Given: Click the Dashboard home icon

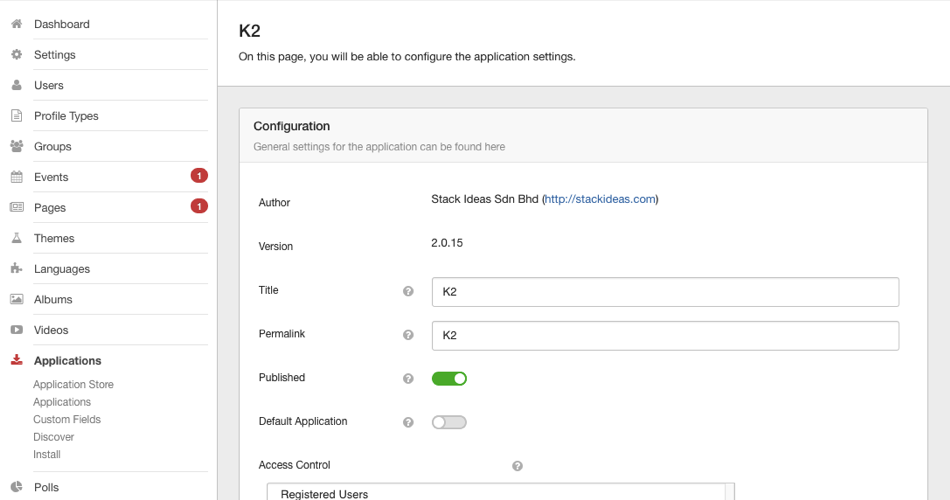Looking at the screenshot, I should 16,24.
